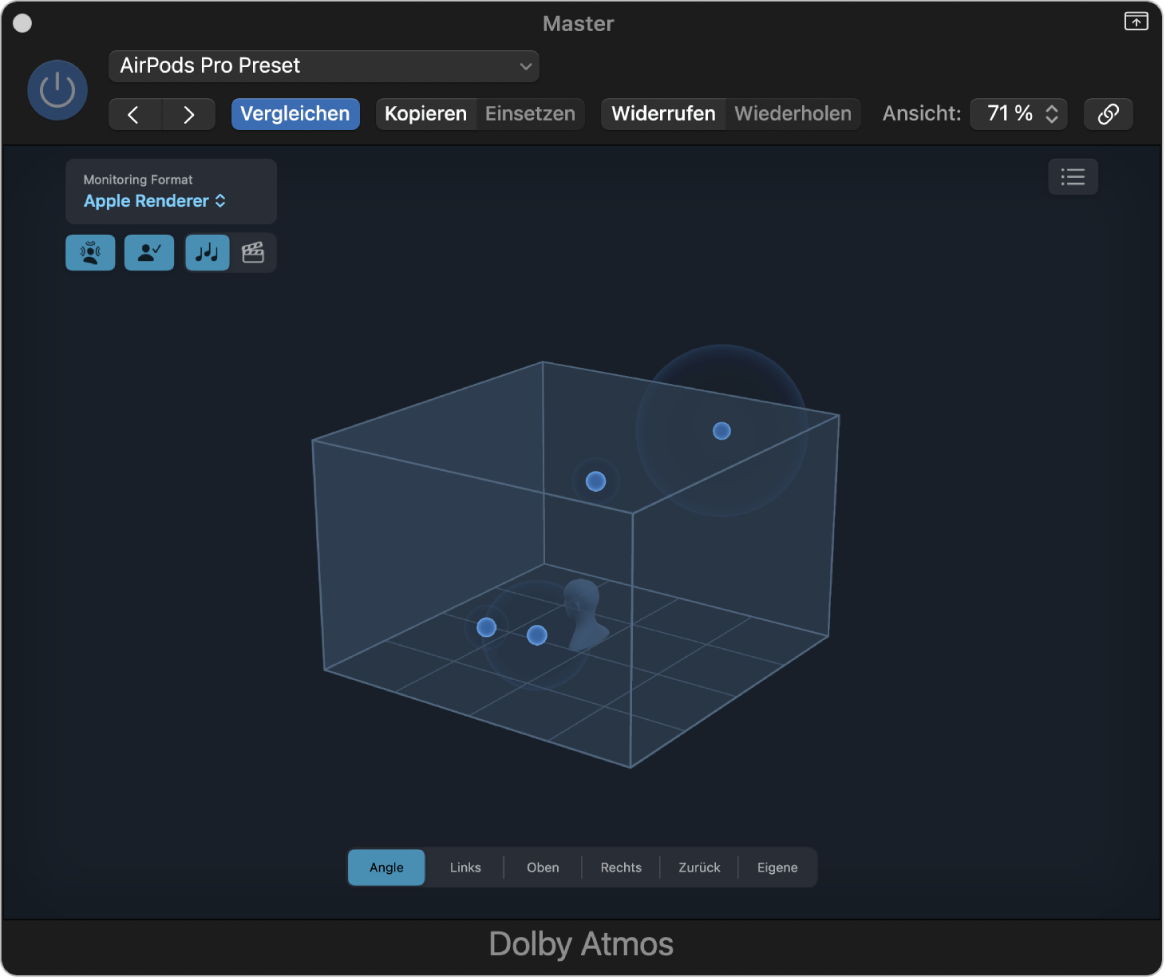Enable the movie clapperboard test sound

[253, 252]
